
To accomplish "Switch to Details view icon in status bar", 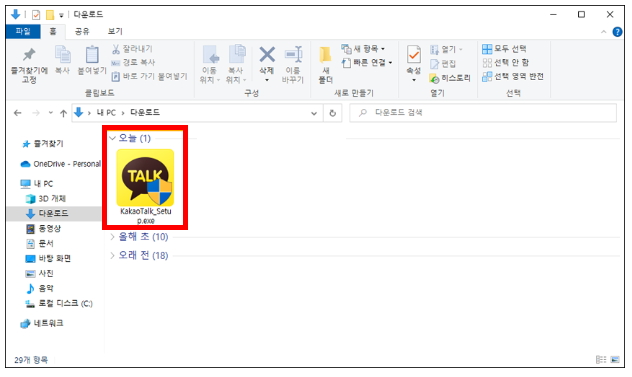I will 601,360.
